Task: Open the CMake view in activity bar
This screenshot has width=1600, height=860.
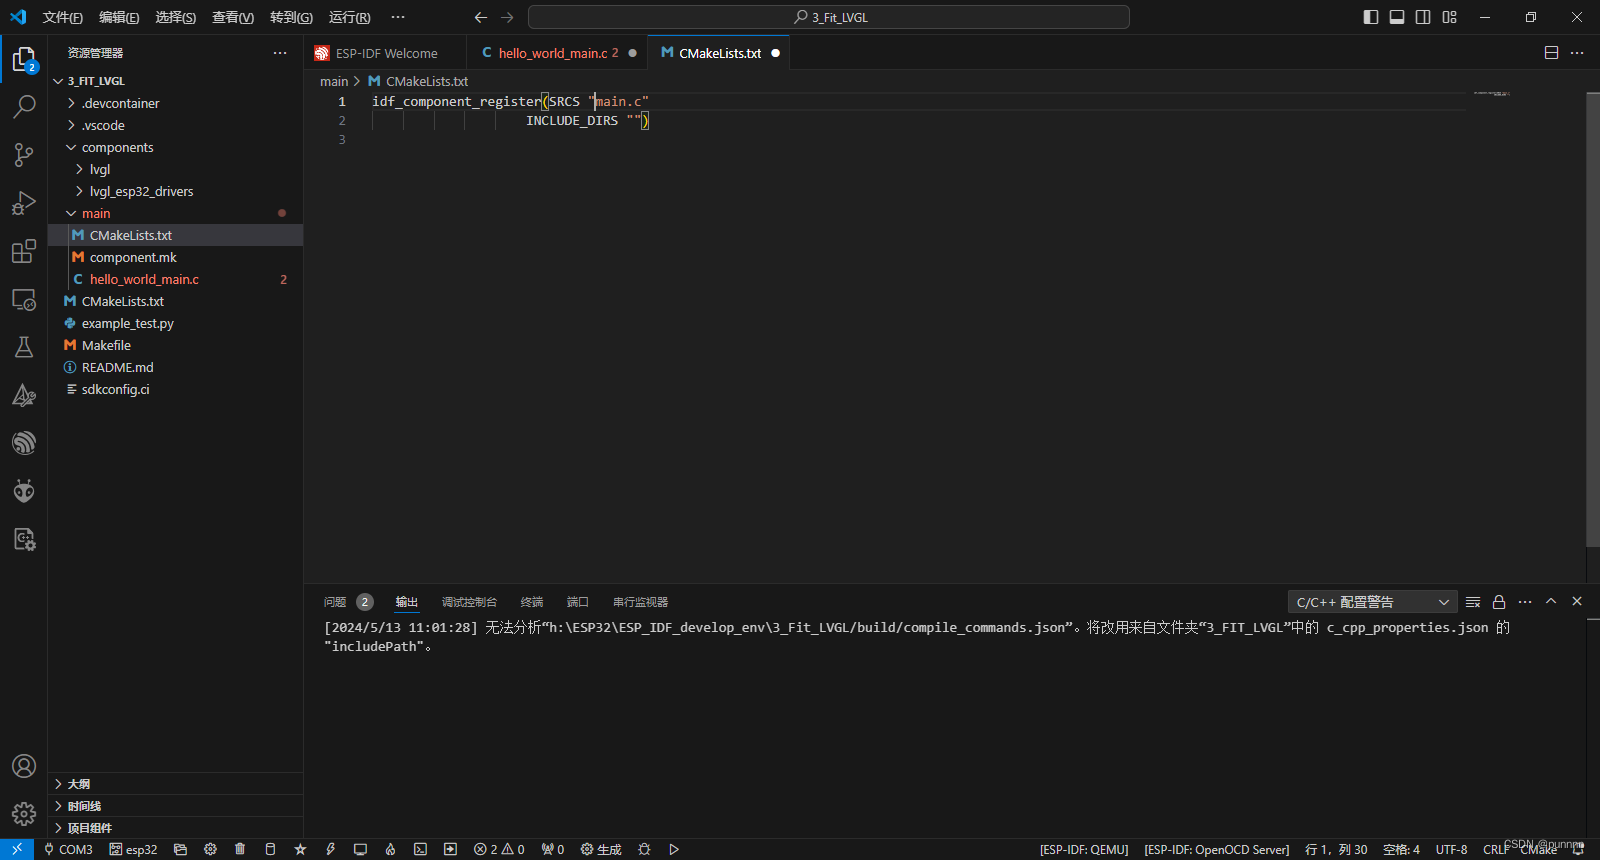Action: click(x=24, y=395)
